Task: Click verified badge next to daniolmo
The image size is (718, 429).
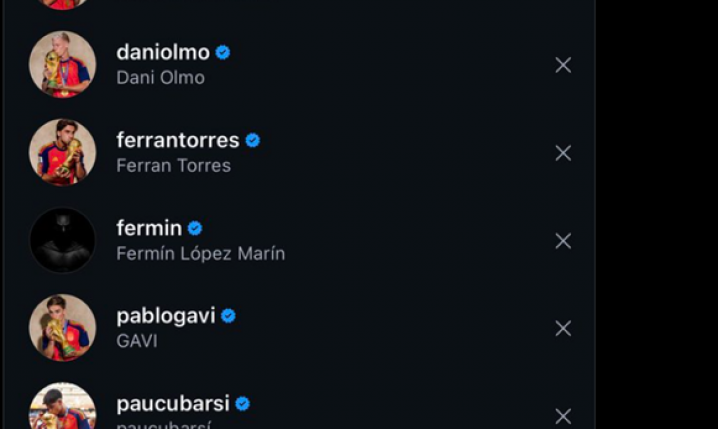Action: [x=223, y=53]
